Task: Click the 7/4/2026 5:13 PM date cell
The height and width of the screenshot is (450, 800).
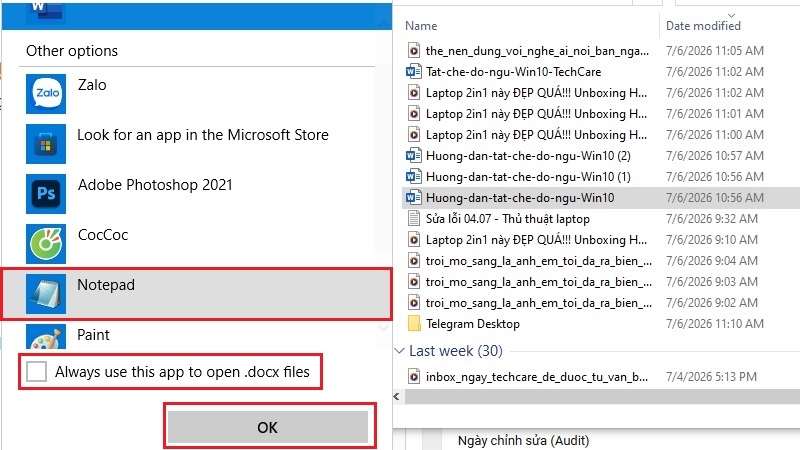Action: 711,377
